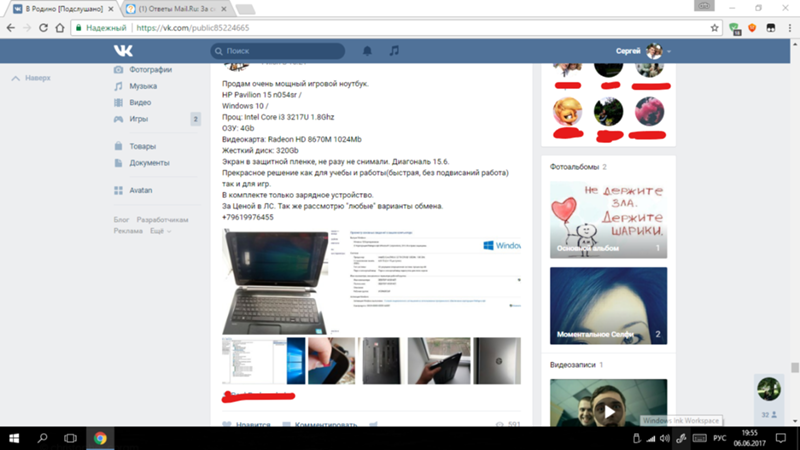Reload the page

[x=43, y=28]
